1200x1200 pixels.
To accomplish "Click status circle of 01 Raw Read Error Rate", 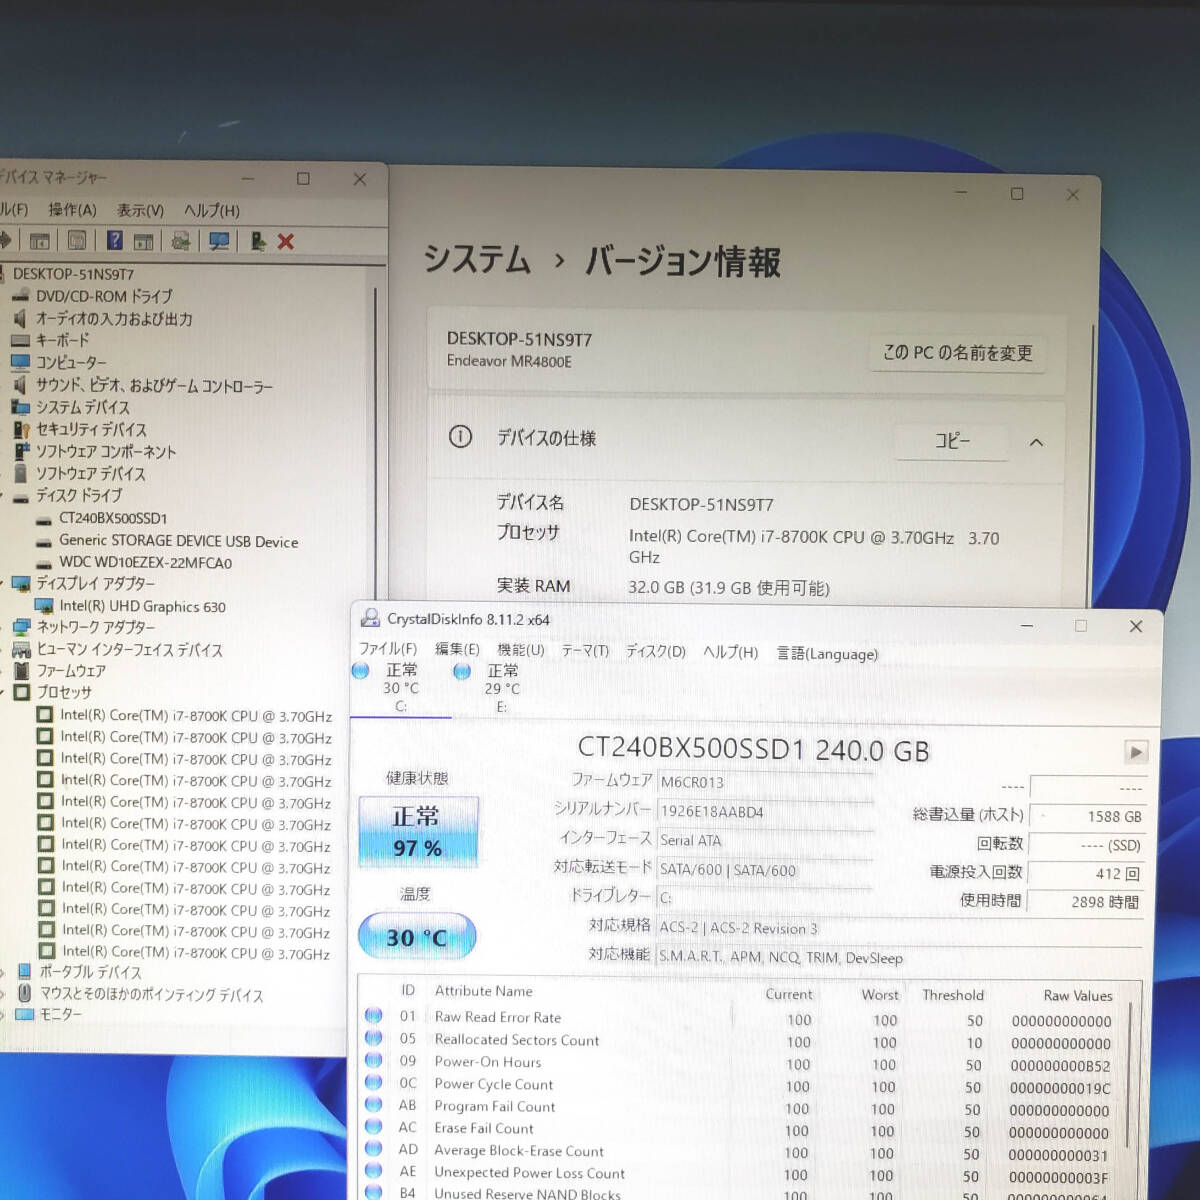I will 374,1015.
